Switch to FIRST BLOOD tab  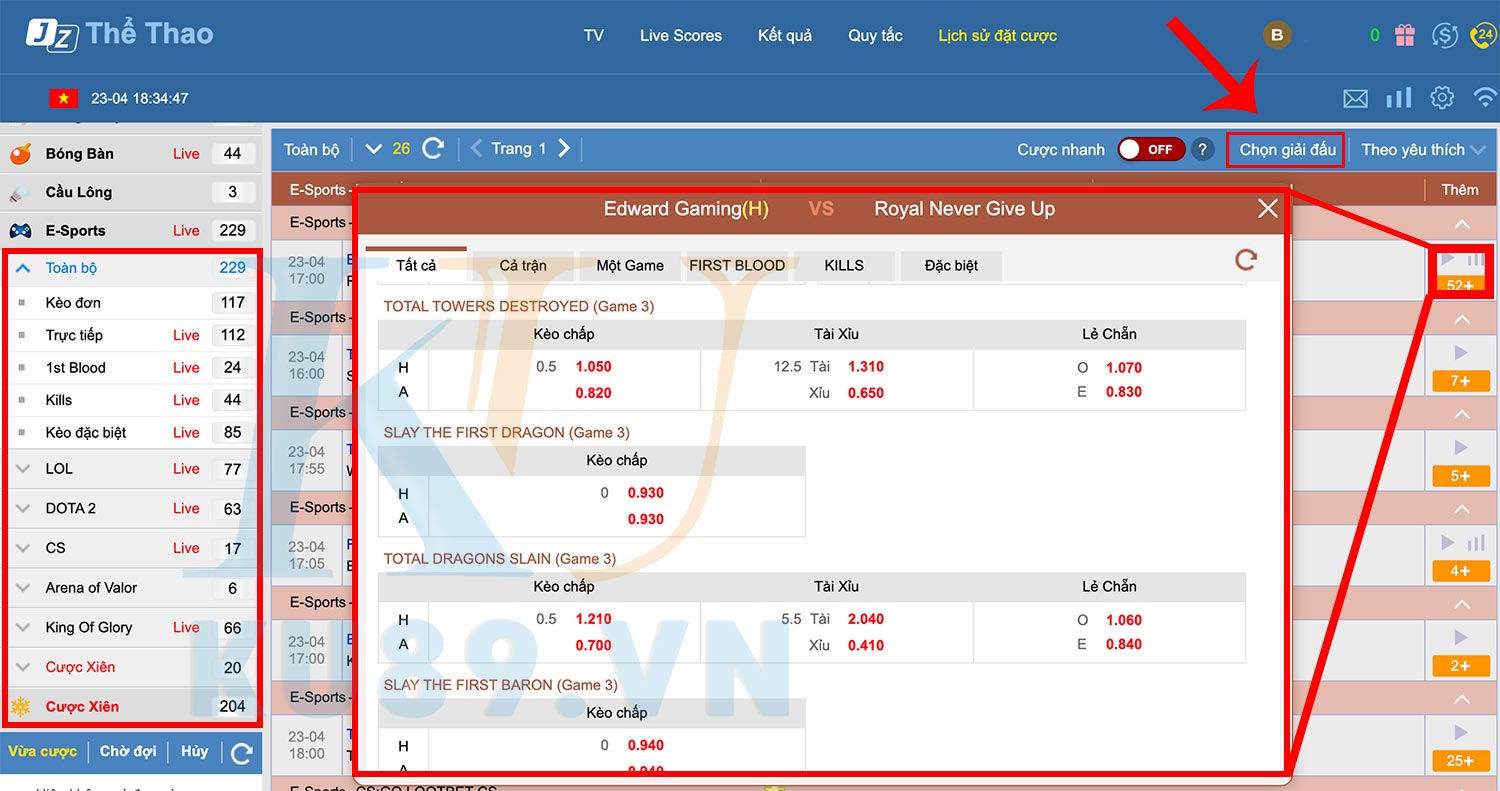click(x=737, y=266)
